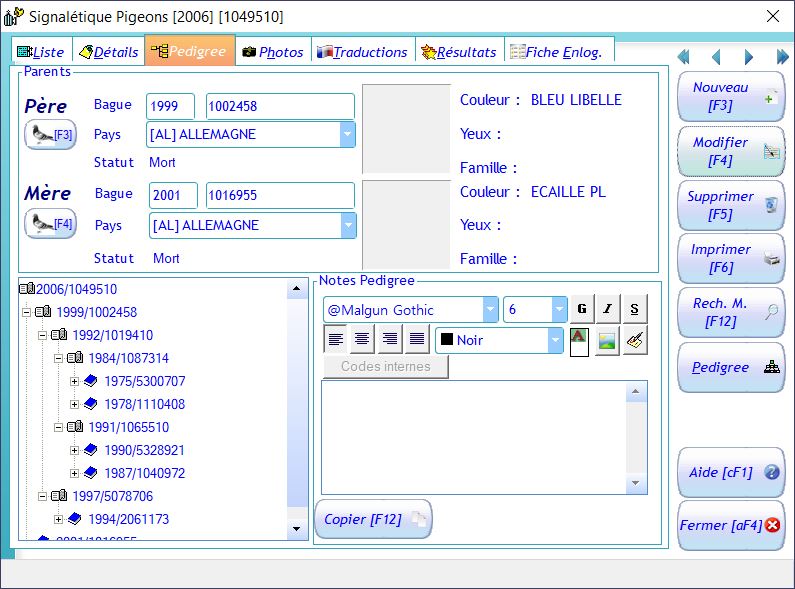Click Rech. M. [F12] search button
This screenshot has height=589, width=795.
731,312
